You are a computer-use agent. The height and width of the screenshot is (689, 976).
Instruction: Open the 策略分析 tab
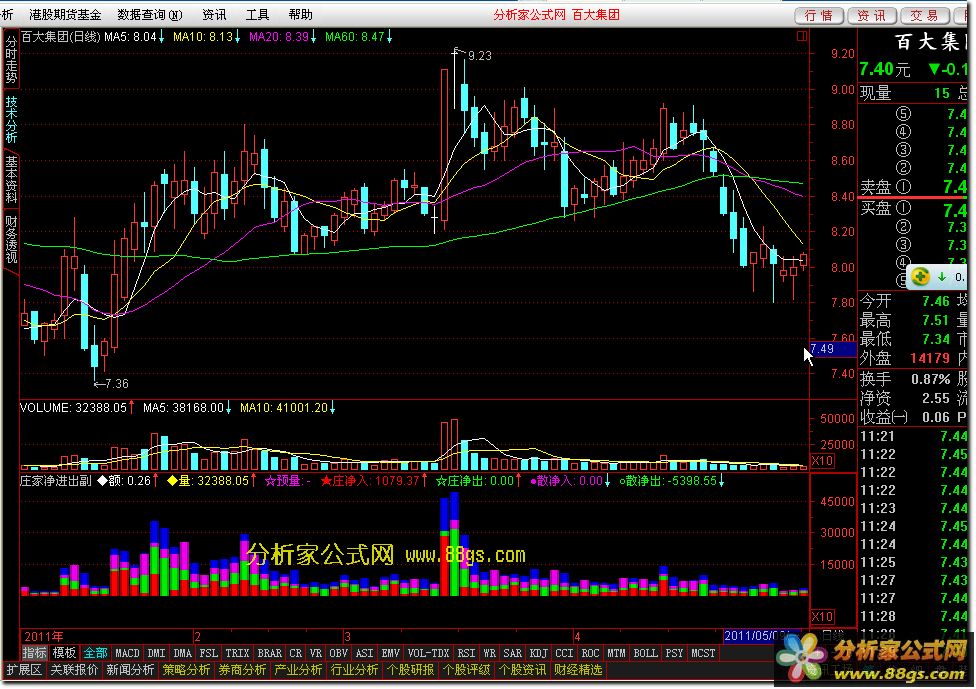click(x=186, y=670)
